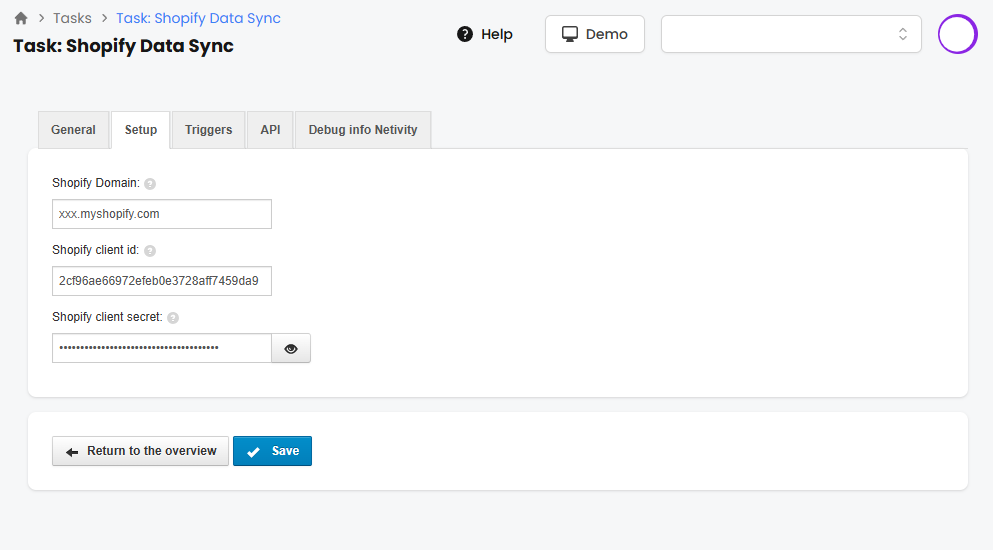Show help tooltip for Shopify client secret
The width and height of the screenshot is (993, 550).
[x=173, y=318]
